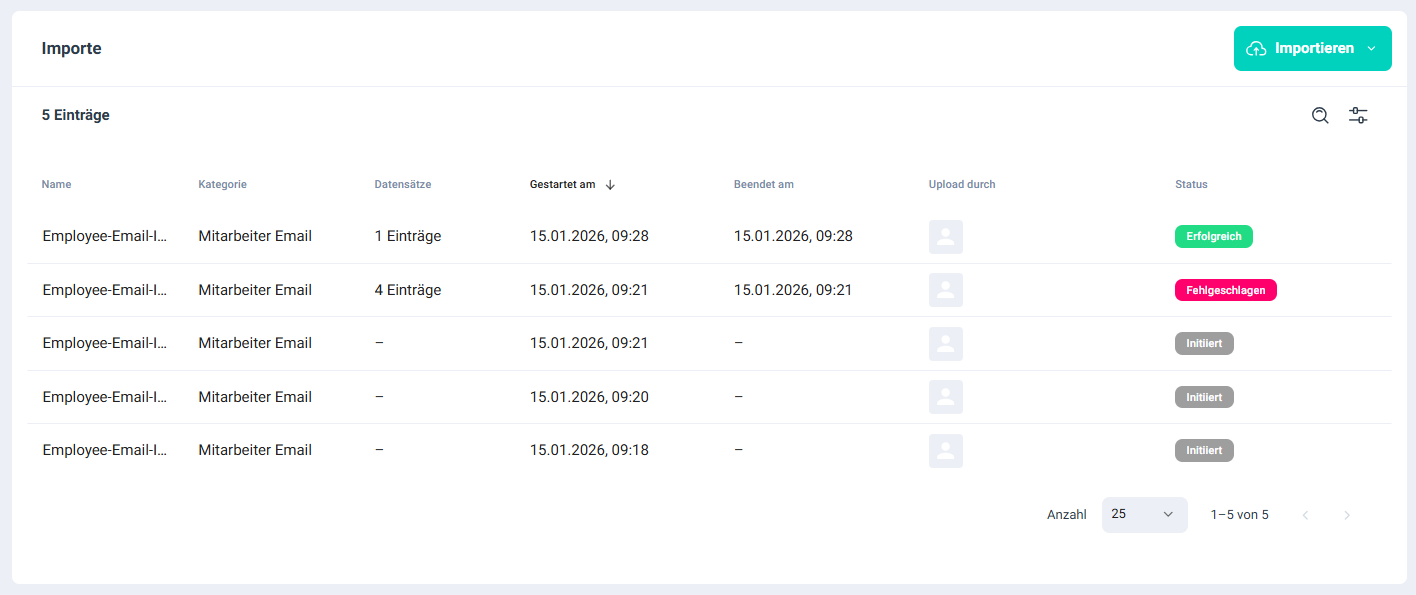This screenshot has height=595, width=1416.
Task: Click the search magnifier icon
Action: 1320,116
